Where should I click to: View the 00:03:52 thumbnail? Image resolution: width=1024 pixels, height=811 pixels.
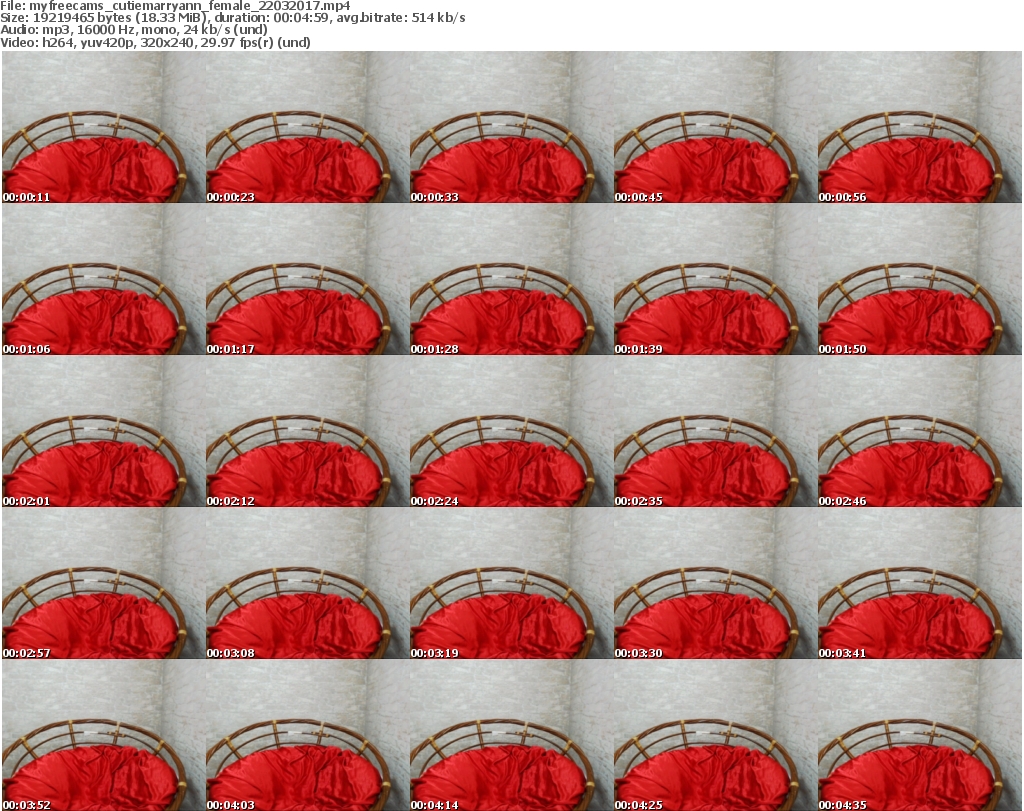(104, 735)
